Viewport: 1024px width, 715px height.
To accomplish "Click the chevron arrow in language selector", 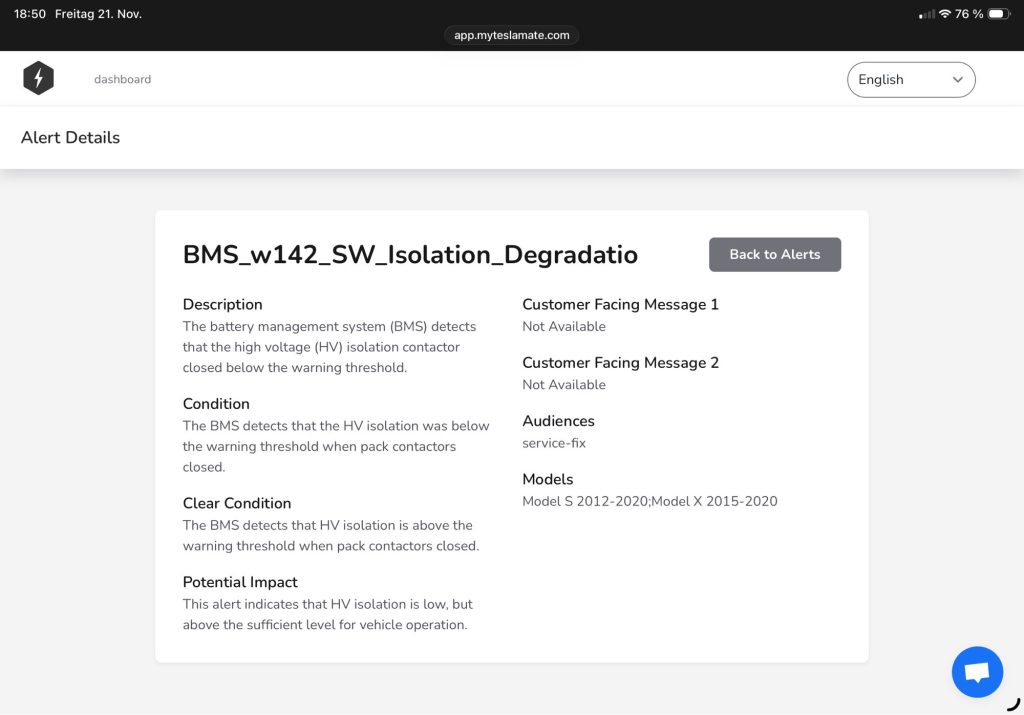I will (x=957, y=80).
